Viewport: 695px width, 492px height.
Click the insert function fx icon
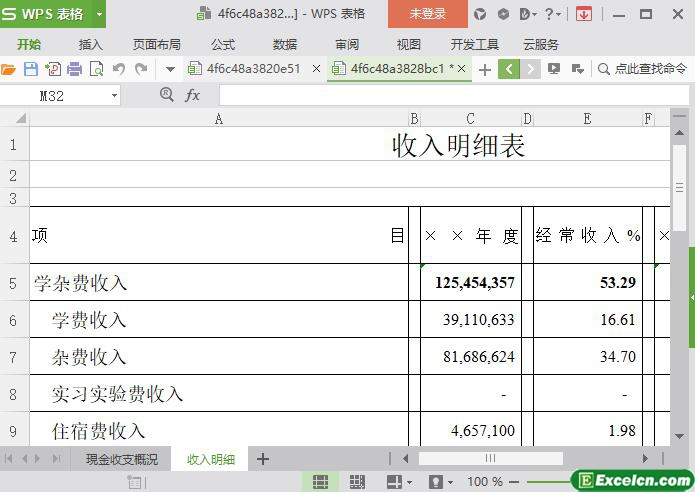click(193, 95)
